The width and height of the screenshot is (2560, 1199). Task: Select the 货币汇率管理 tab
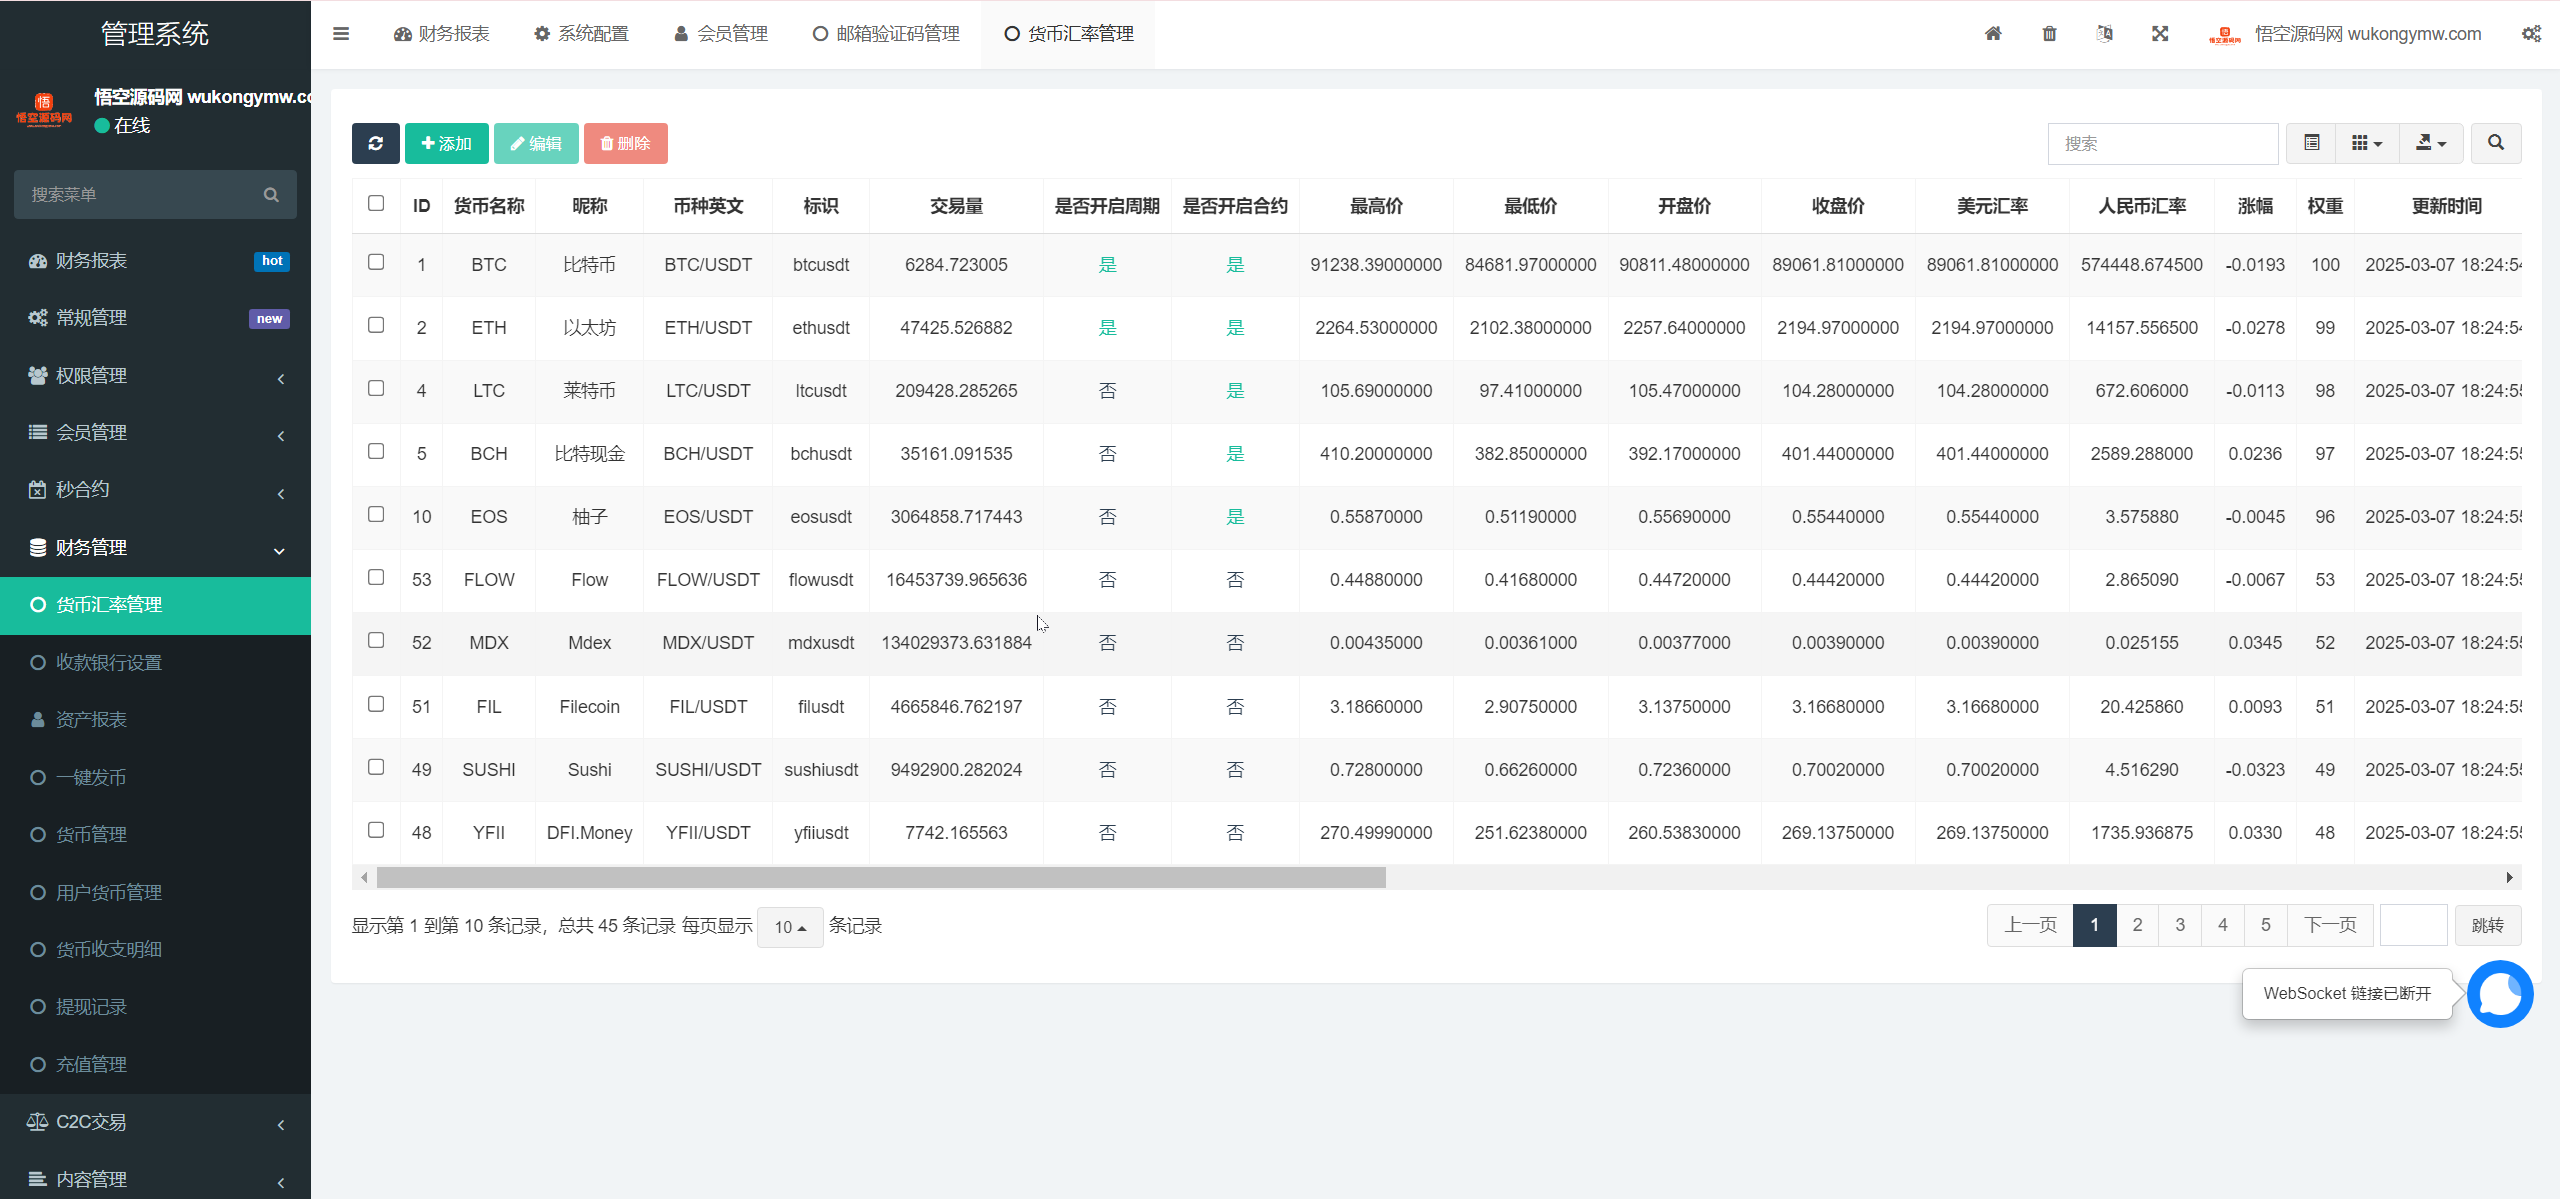(x=1068, y=34)
